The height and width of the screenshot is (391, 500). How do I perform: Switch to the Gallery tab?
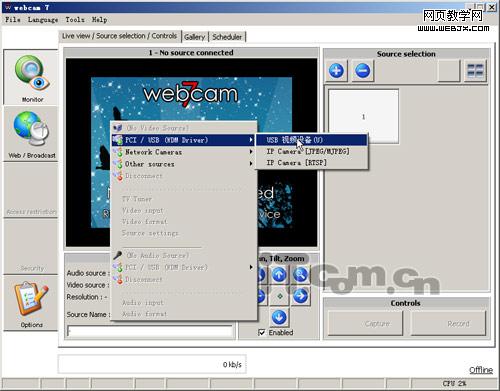(195, 37)
